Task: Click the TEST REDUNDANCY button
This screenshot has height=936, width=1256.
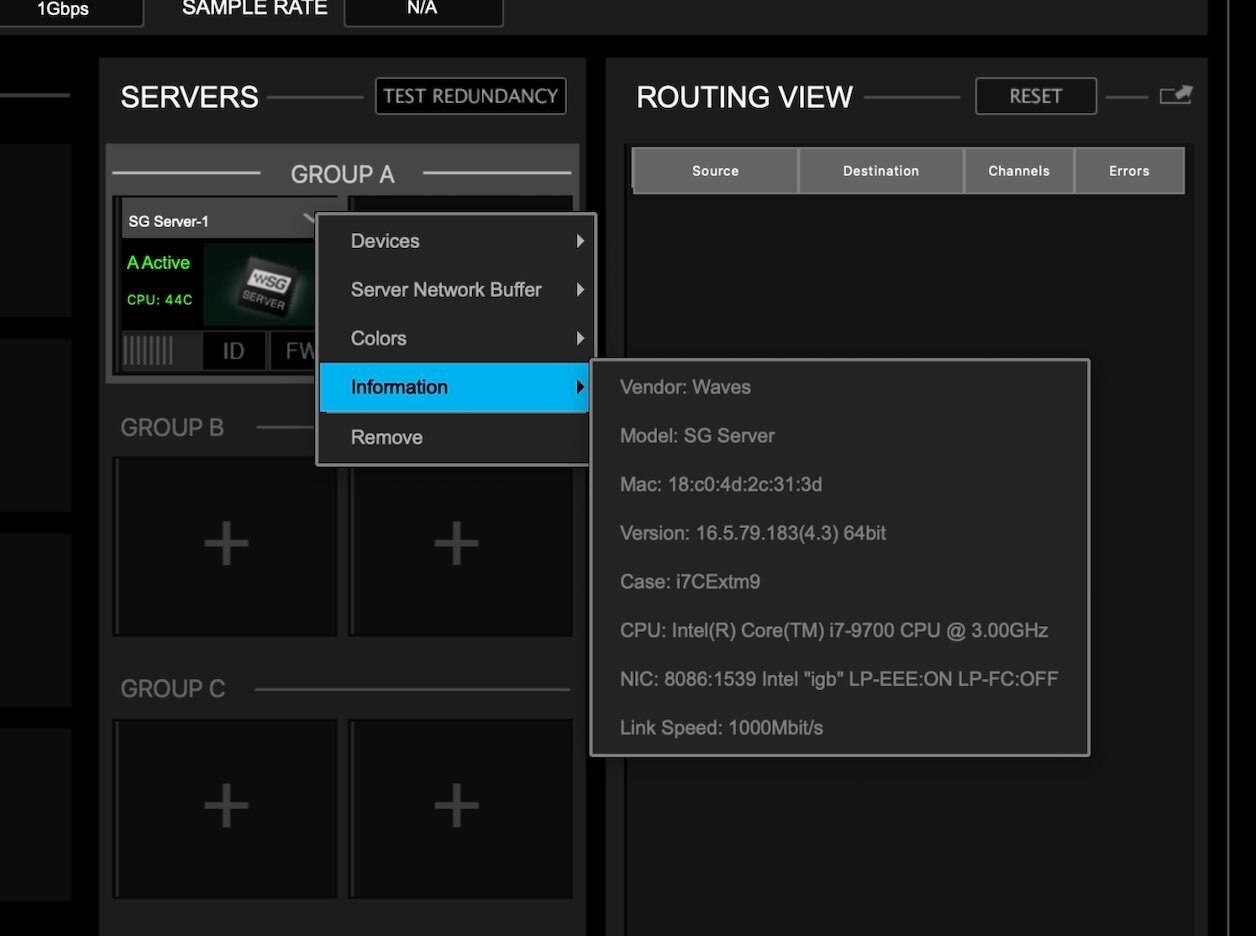Action: (471, 96)
